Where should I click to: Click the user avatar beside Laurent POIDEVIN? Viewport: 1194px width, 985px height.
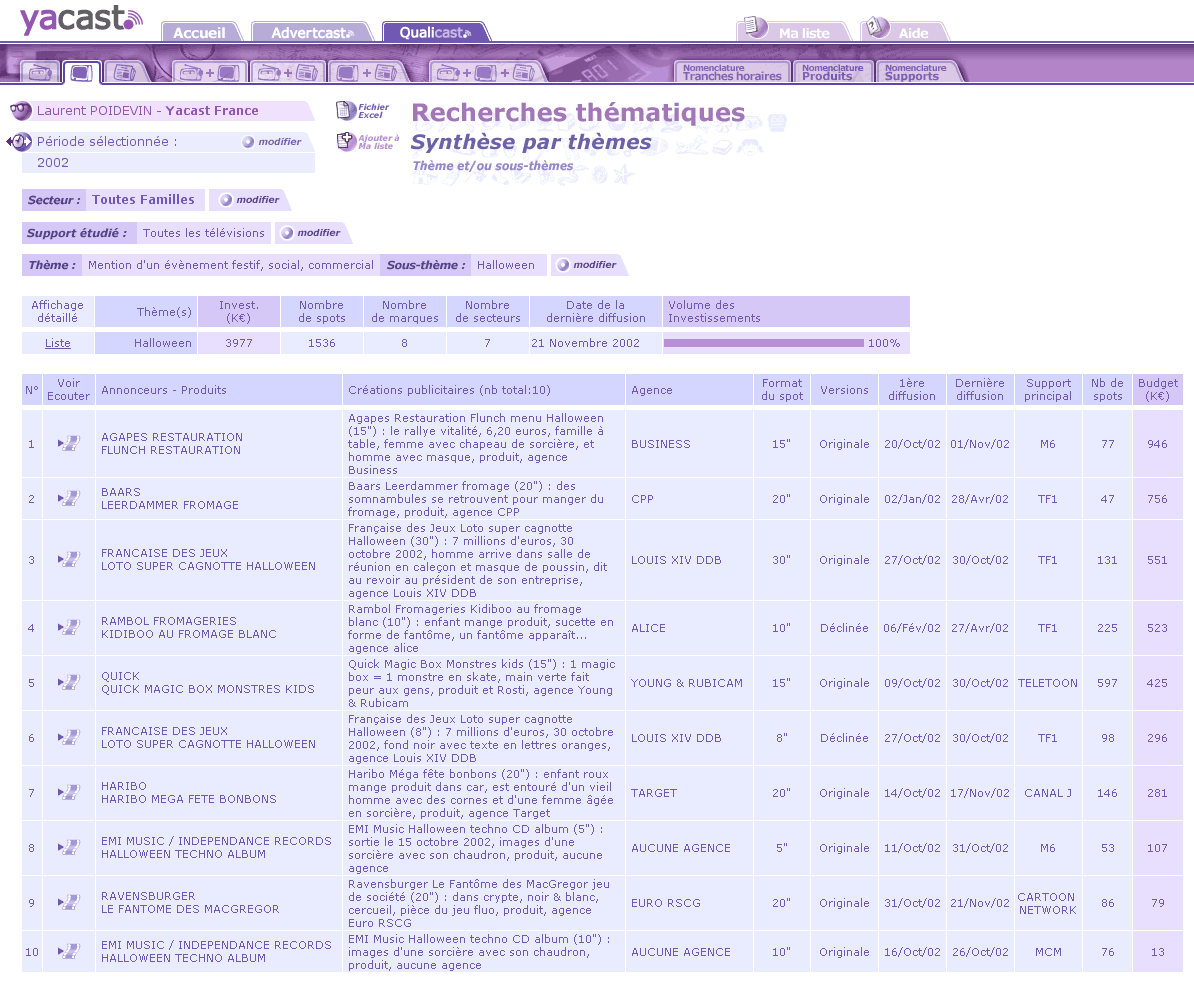pyautogui.click(x=21, y=110)
